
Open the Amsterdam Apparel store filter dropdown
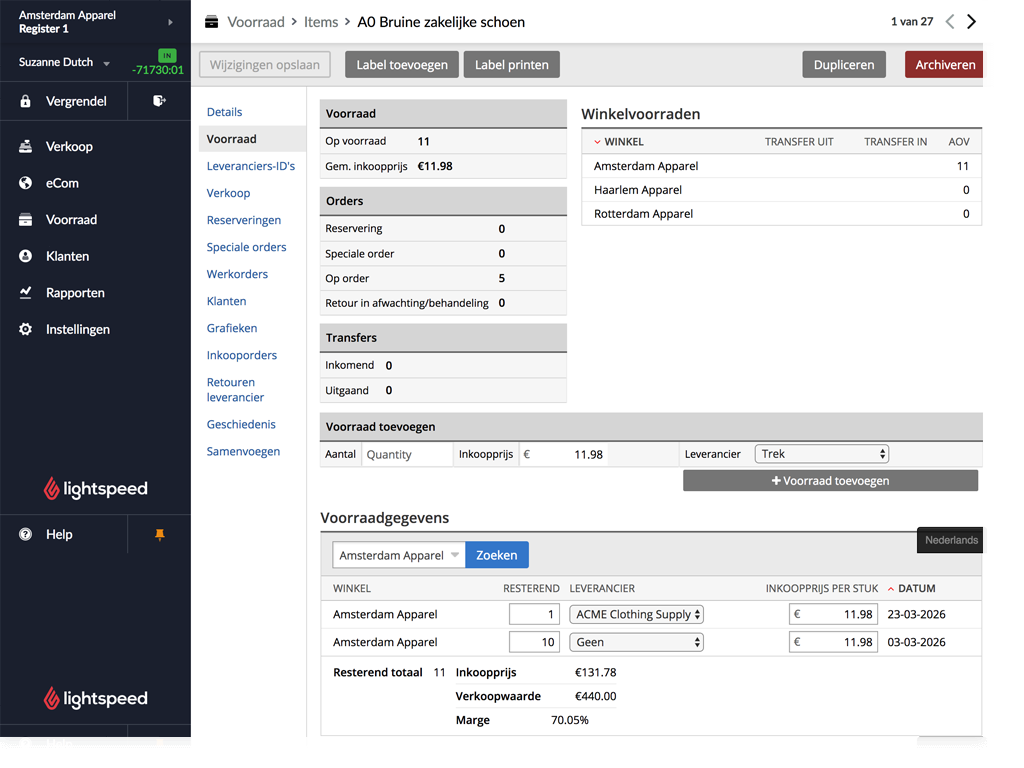399,555
